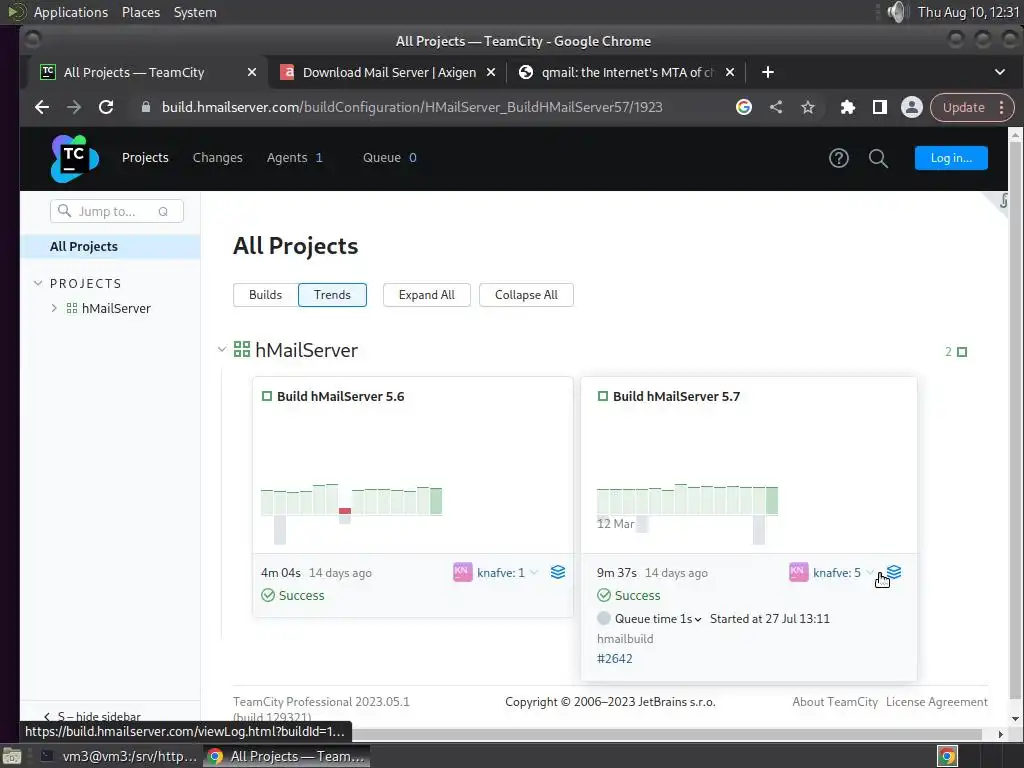Close the All Projects — TeamCity tab
Viewport: 1024px width, 768px height.
251,72
